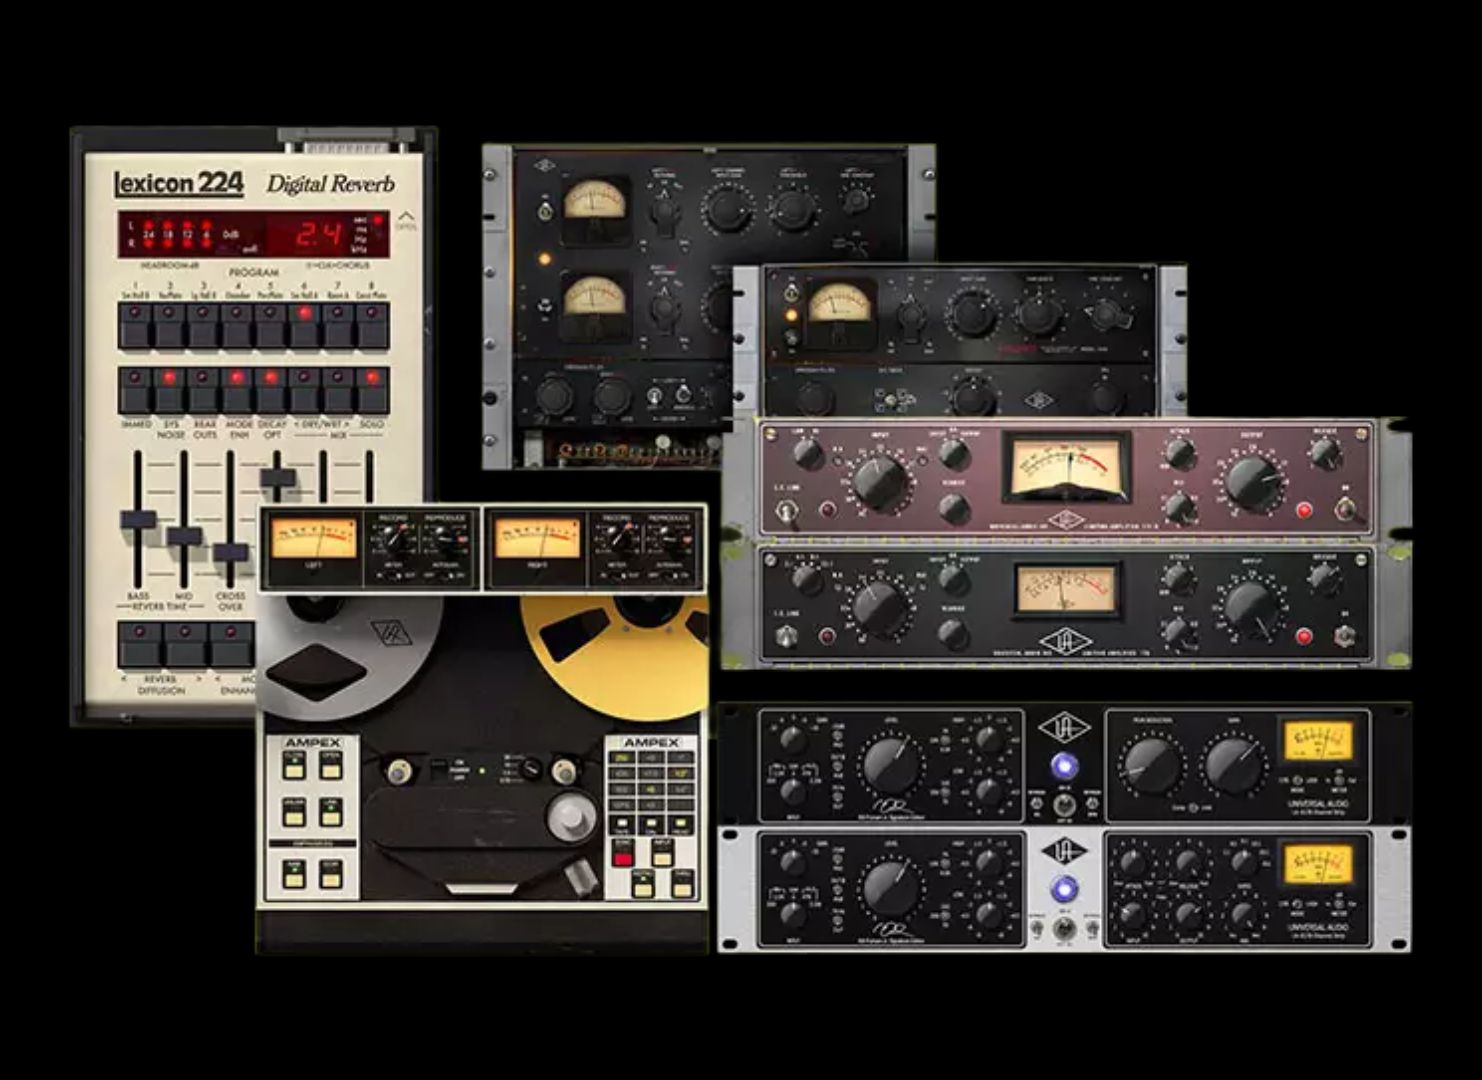Viewport: 1482px width, 1080px height.
Task: Toggle the power switch on the black 1176
Action: click(1345, 634)
